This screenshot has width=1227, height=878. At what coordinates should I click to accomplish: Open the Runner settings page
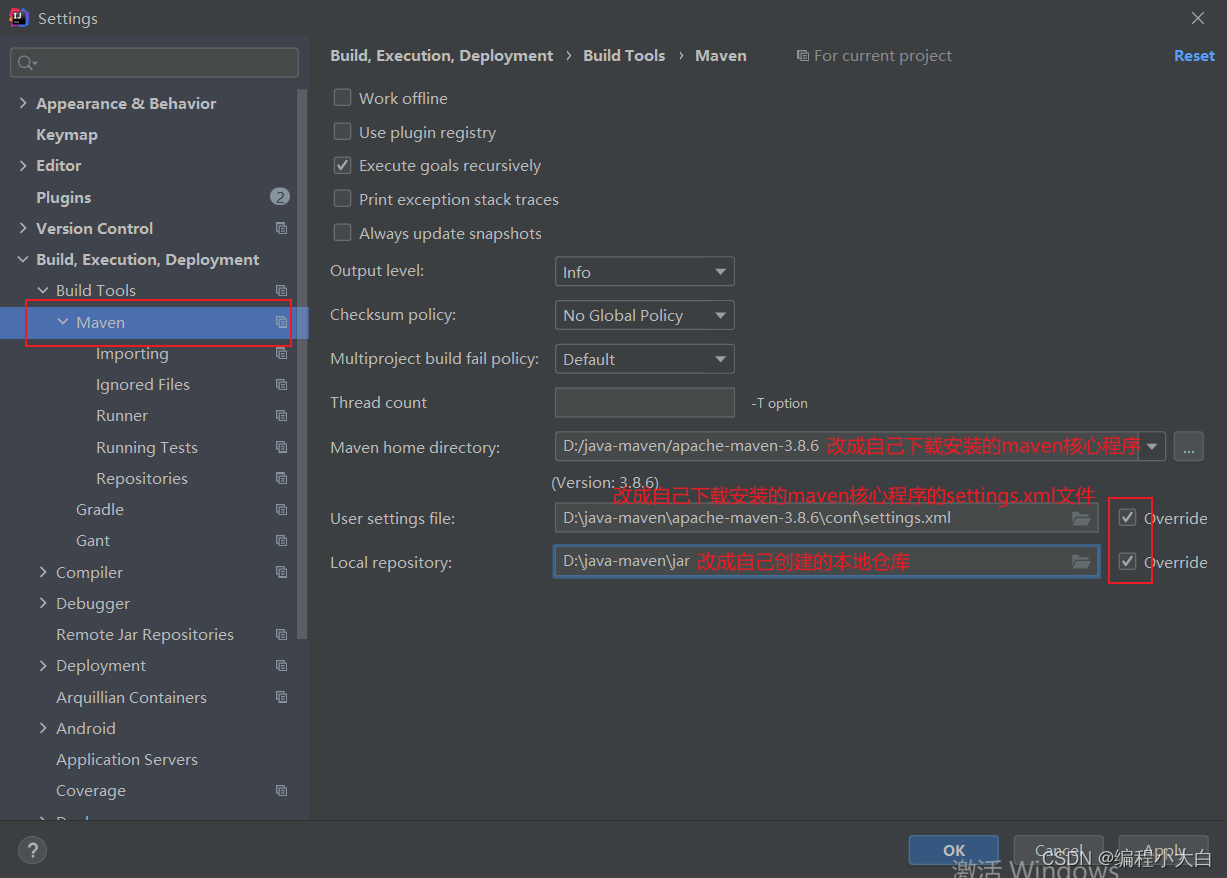pos(122,415)
